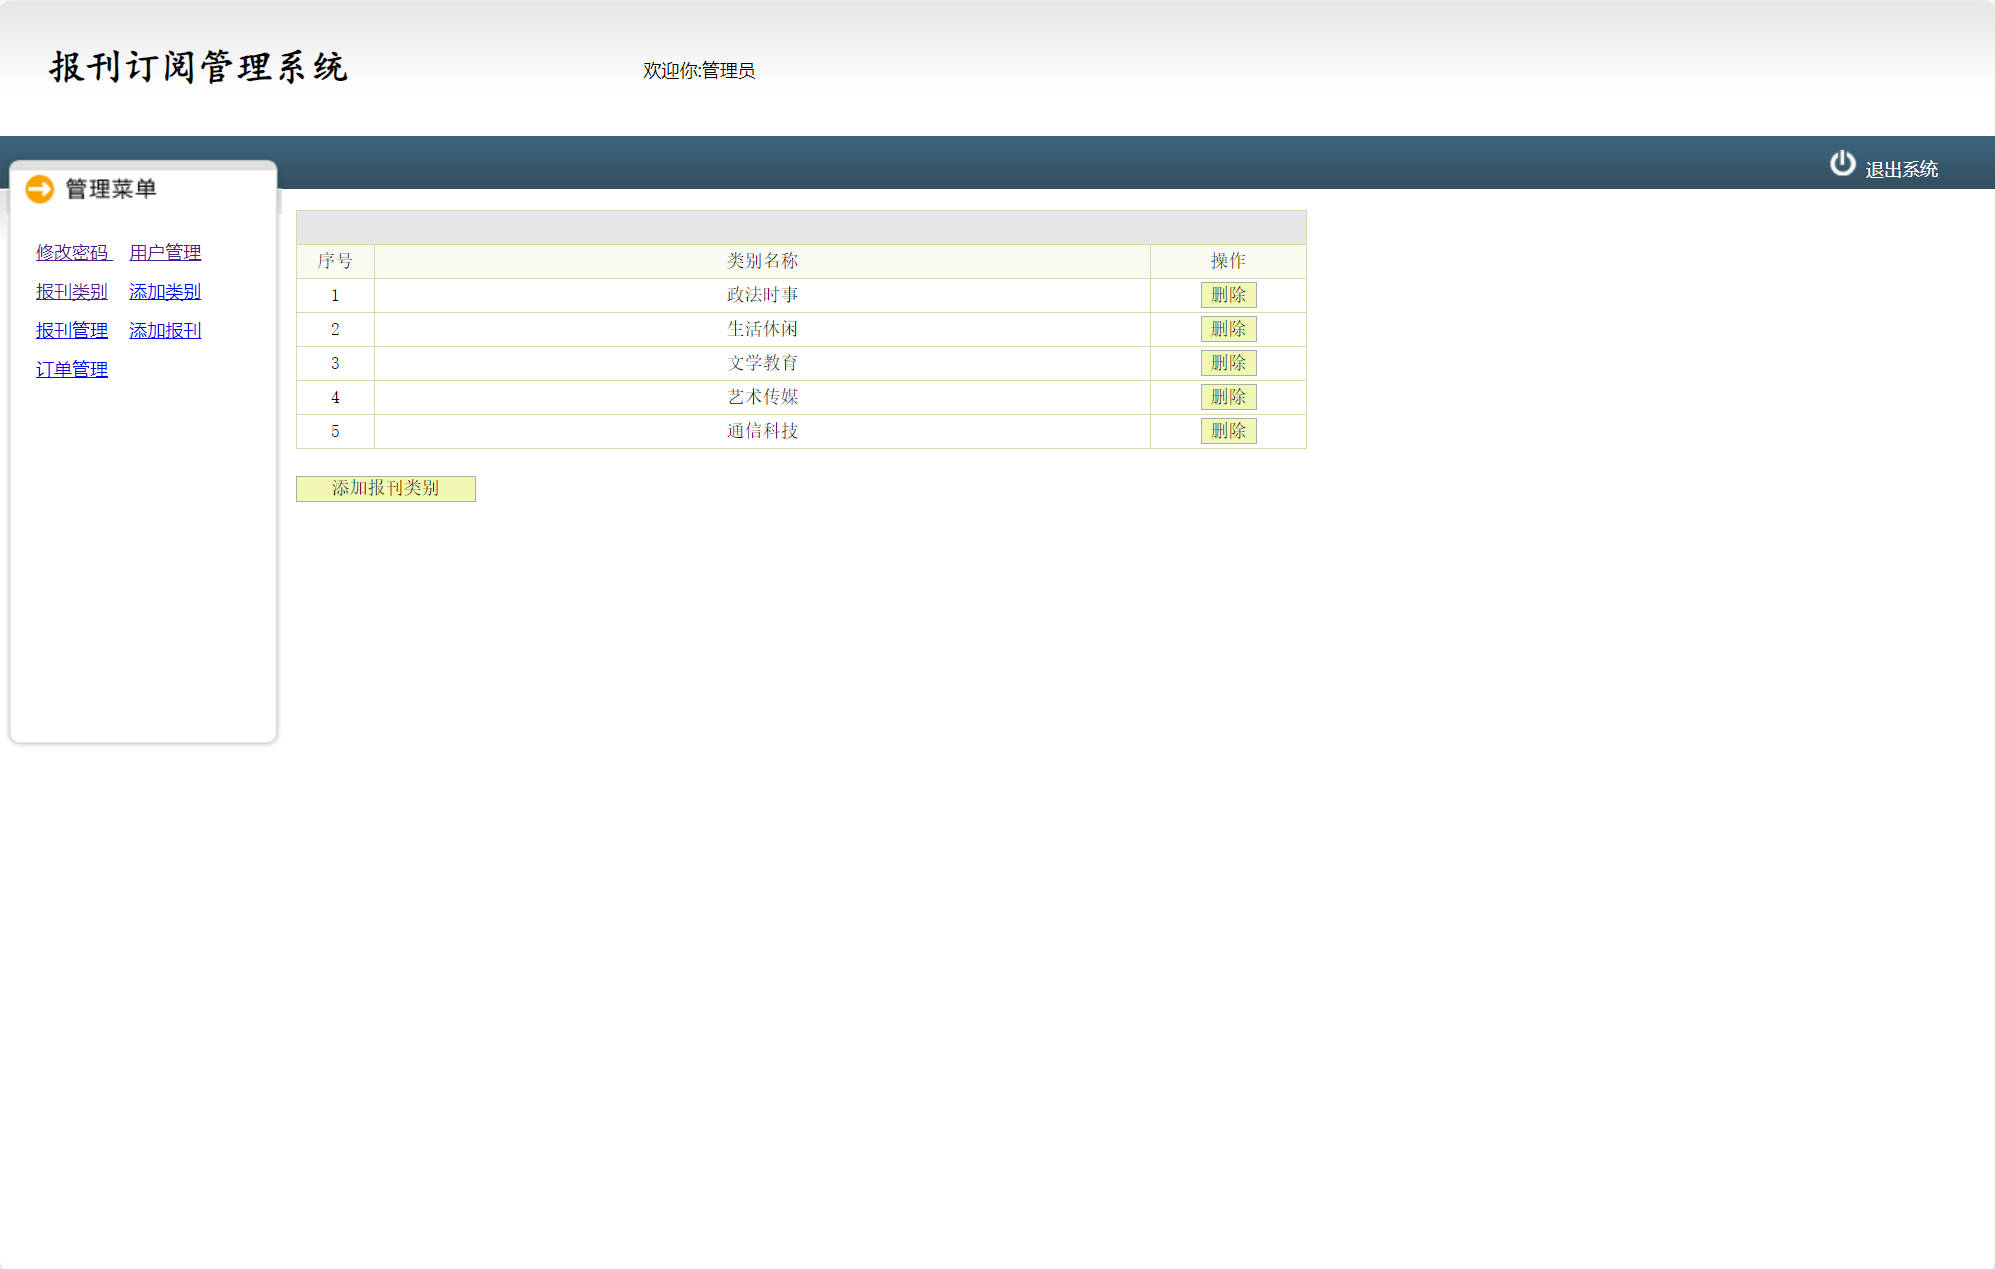Click the 欢迎你:管理员 welcome text
The width and height of the screenshot is (1995, 1269).
click(x=698, y=71)
